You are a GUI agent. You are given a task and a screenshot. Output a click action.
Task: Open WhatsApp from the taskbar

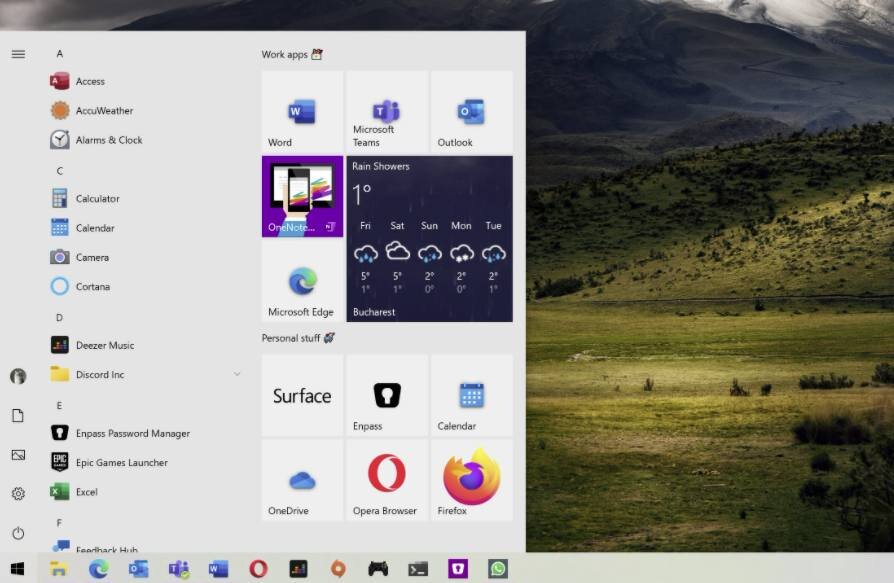click(x=498, y=568)
